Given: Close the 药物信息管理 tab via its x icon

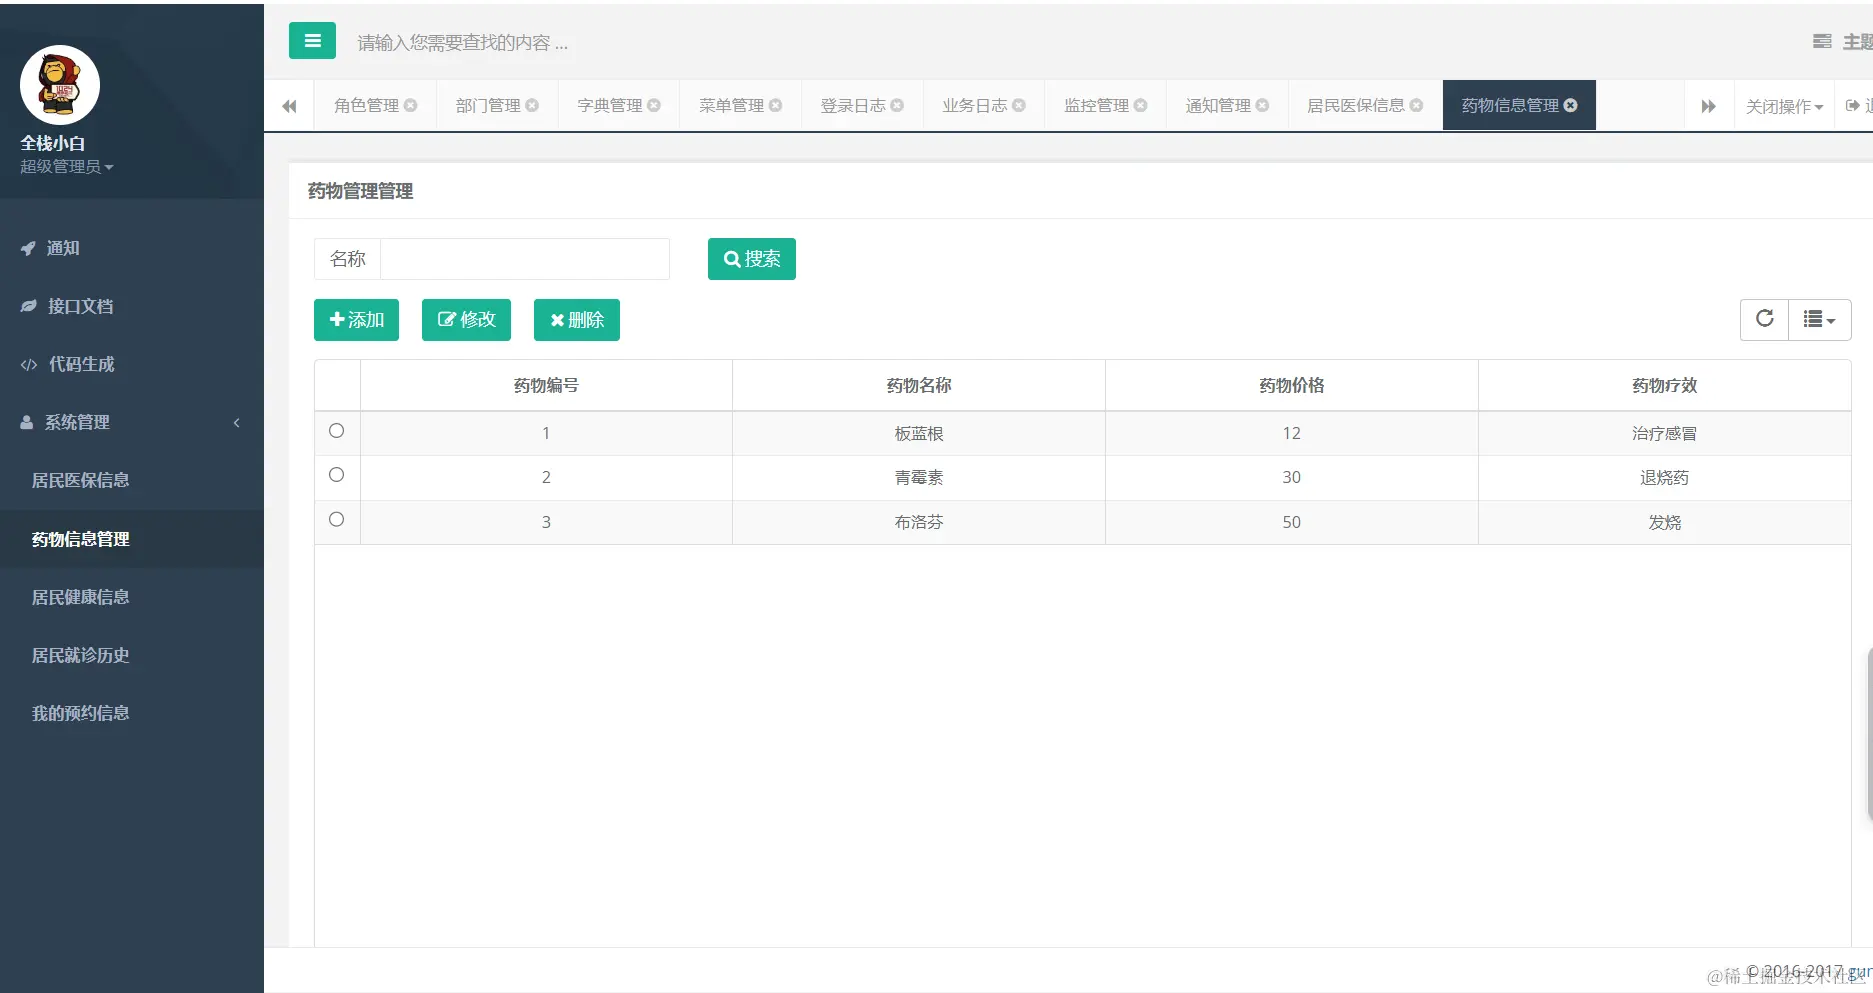Looking at the screenshot, I should [1571, 105].
